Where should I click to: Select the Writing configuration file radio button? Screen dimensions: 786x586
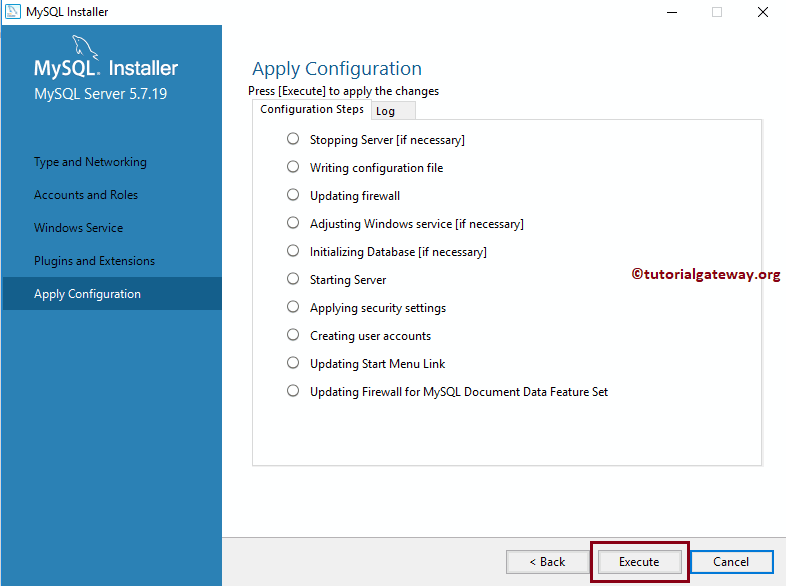[x=293, y=167]
